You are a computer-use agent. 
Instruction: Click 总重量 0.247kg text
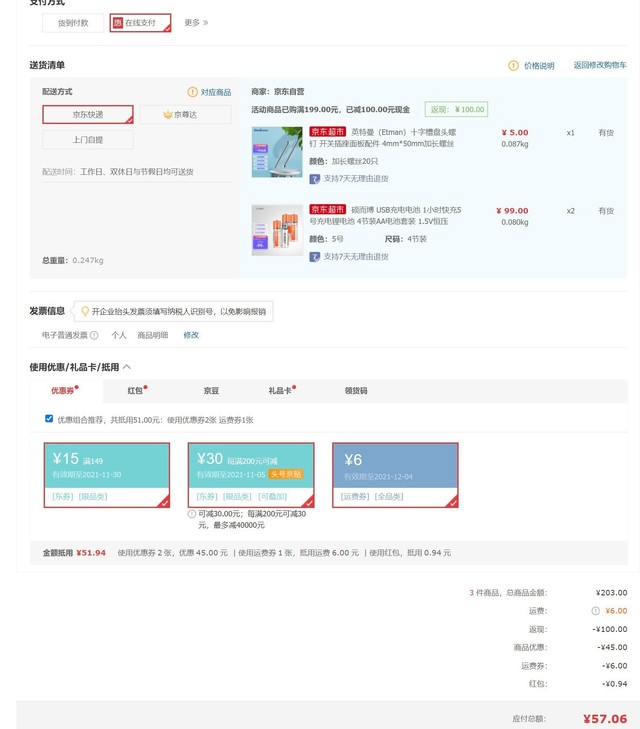tap(73, 260)
